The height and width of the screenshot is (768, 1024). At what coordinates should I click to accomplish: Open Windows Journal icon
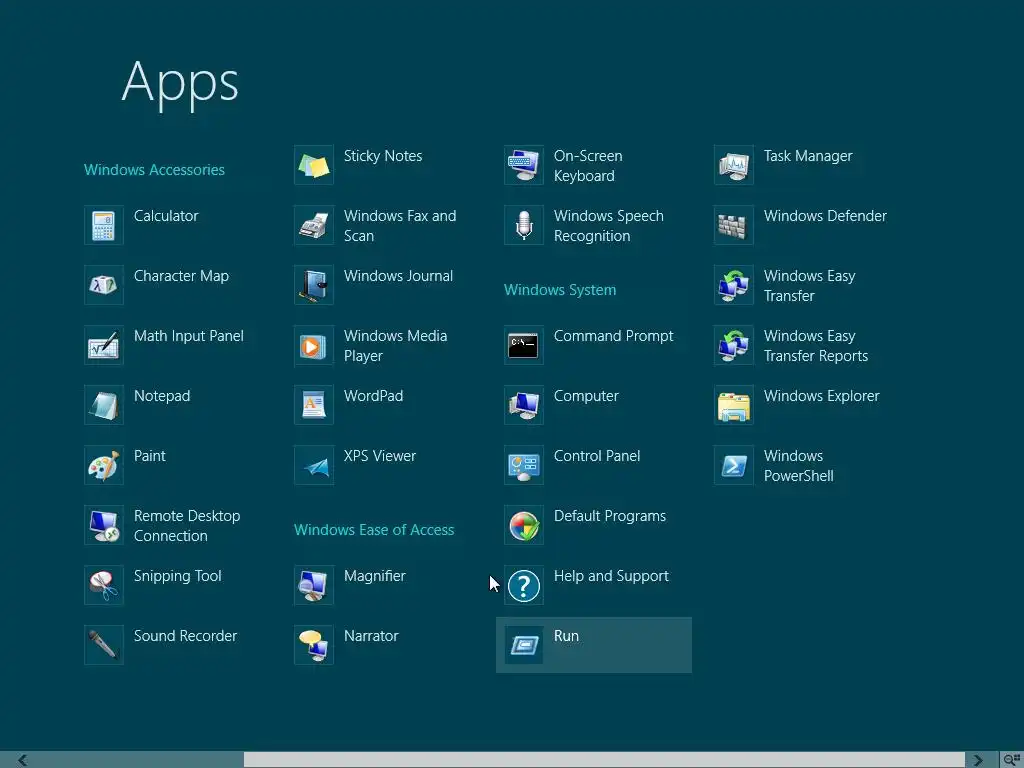coord(314,285)
